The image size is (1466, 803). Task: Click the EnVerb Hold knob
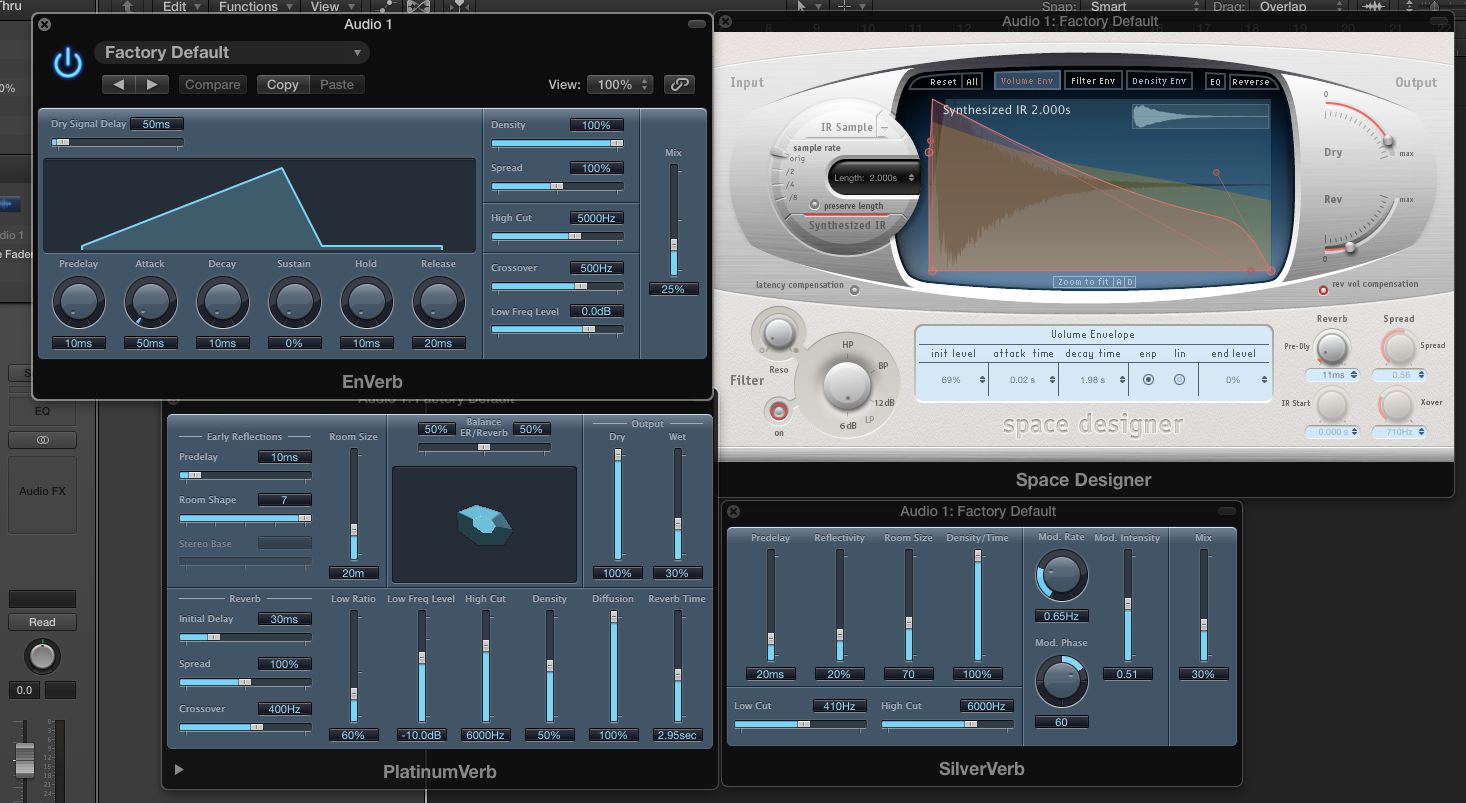pyautogui.click(x=367, y=301)
